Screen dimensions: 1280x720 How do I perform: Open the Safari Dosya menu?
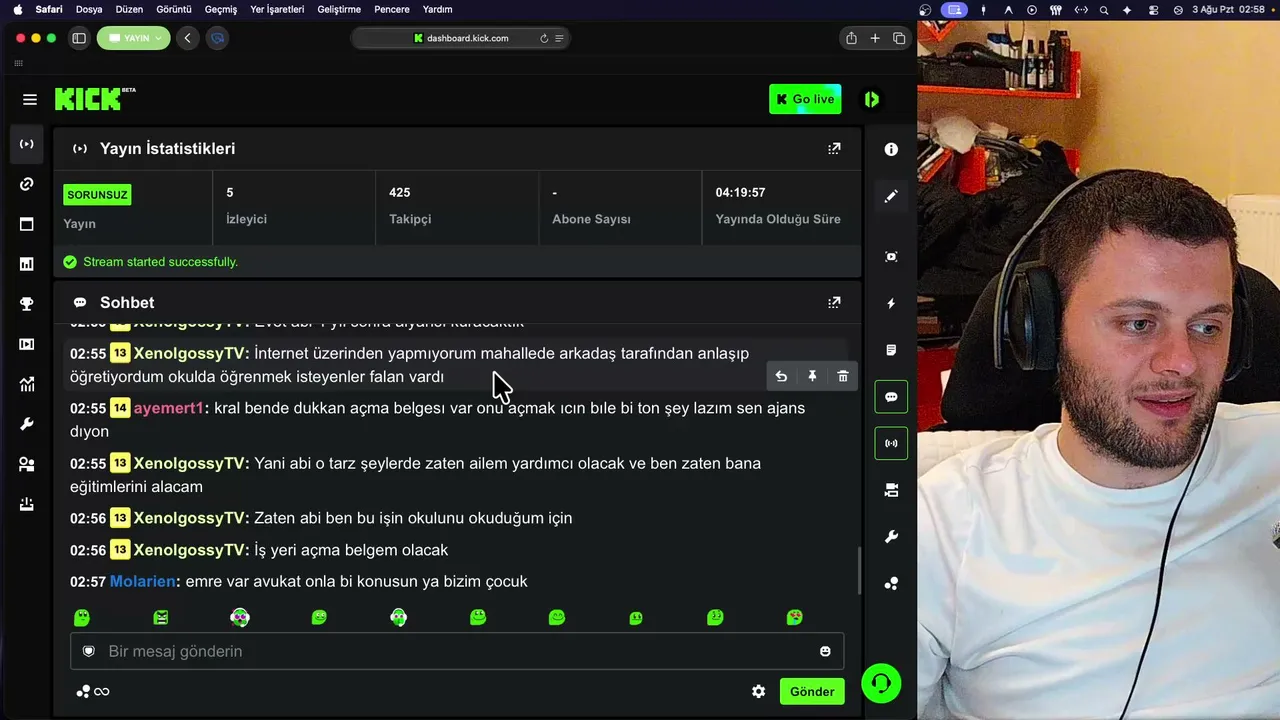(89, 9)
